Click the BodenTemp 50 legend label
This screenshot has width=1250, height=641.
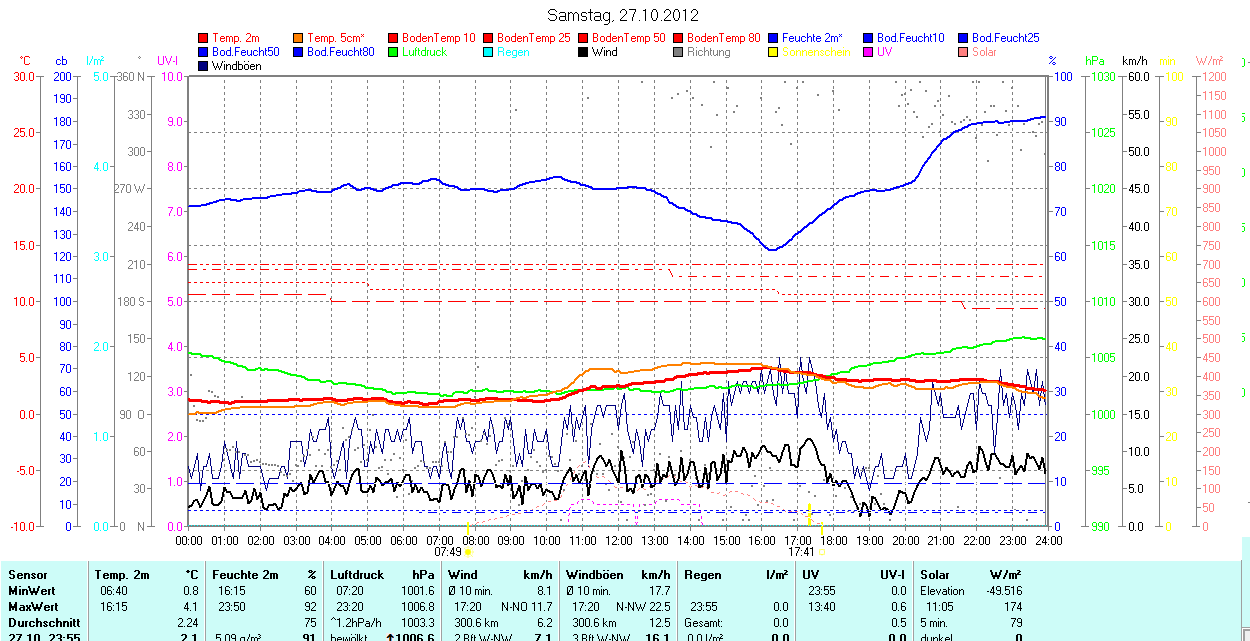(x=630, y=38)
